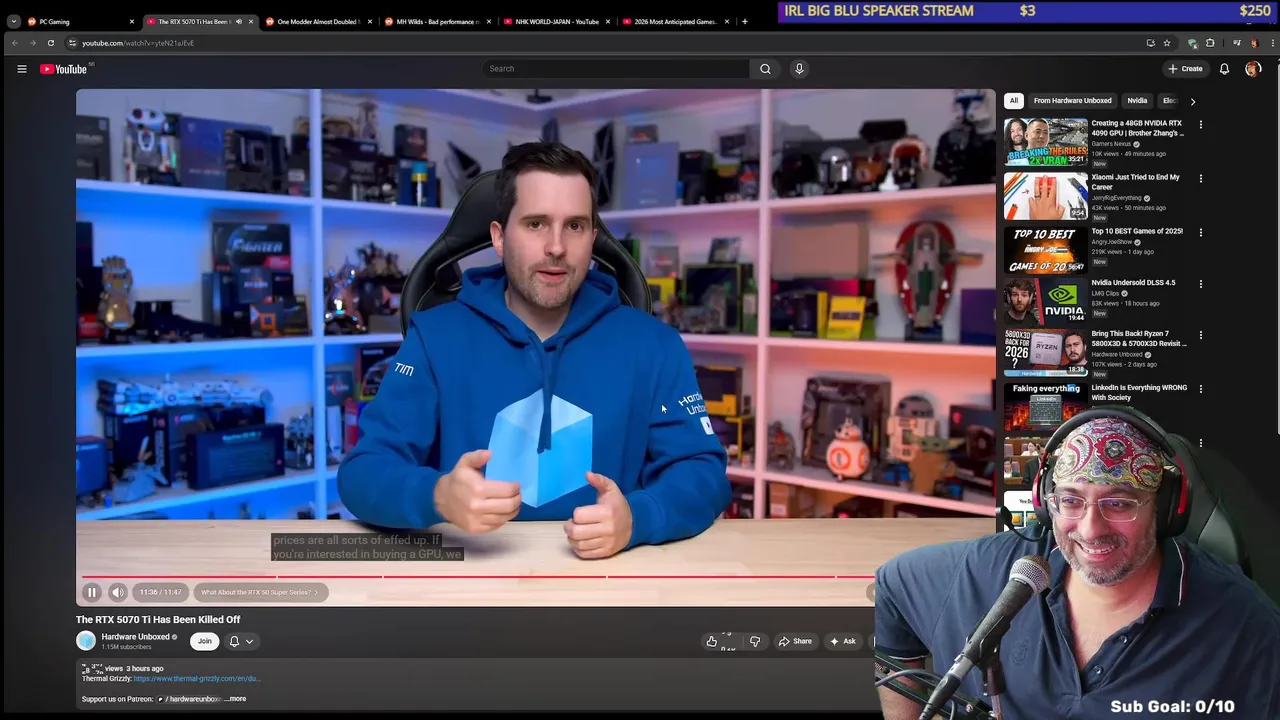
Task: Open YouTube notifications bell
Action: [1224, 69]
